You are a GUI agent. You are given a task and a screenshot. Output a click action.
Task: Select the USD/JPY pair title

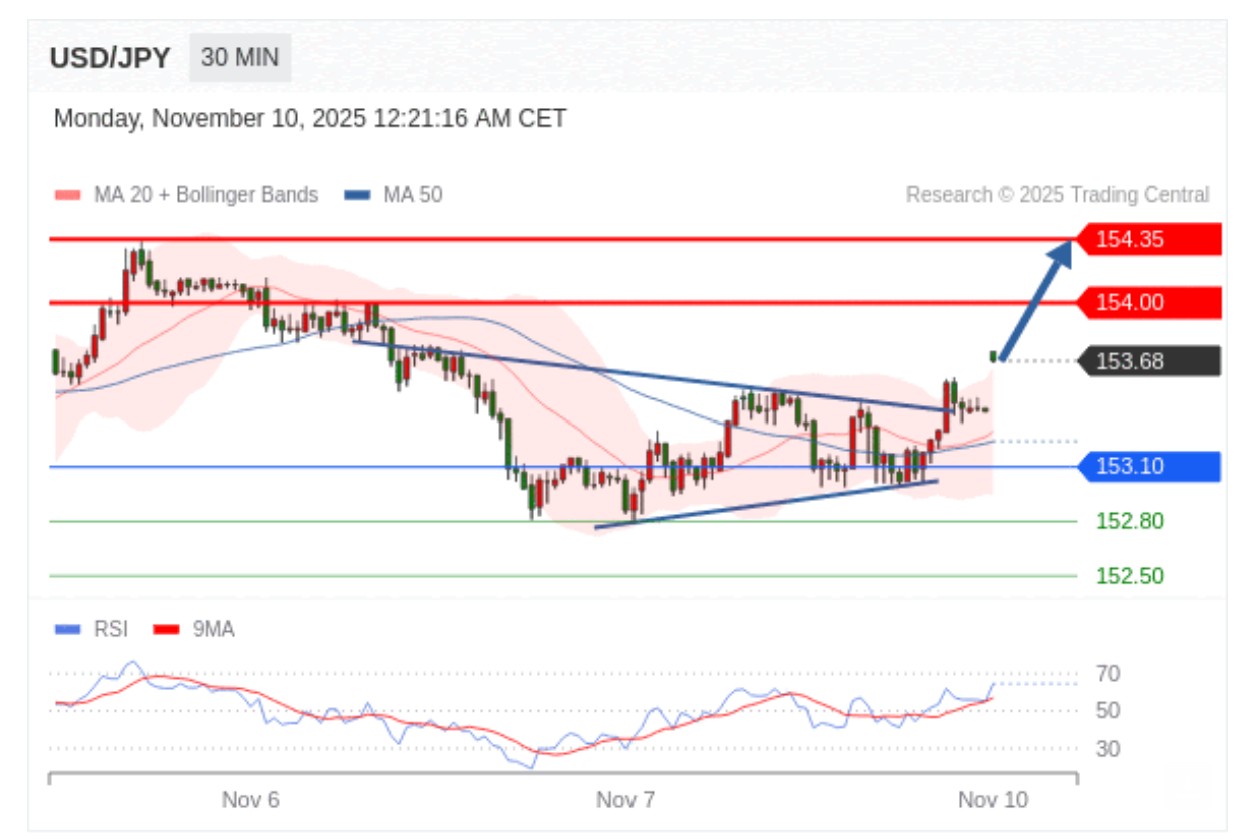110,57
